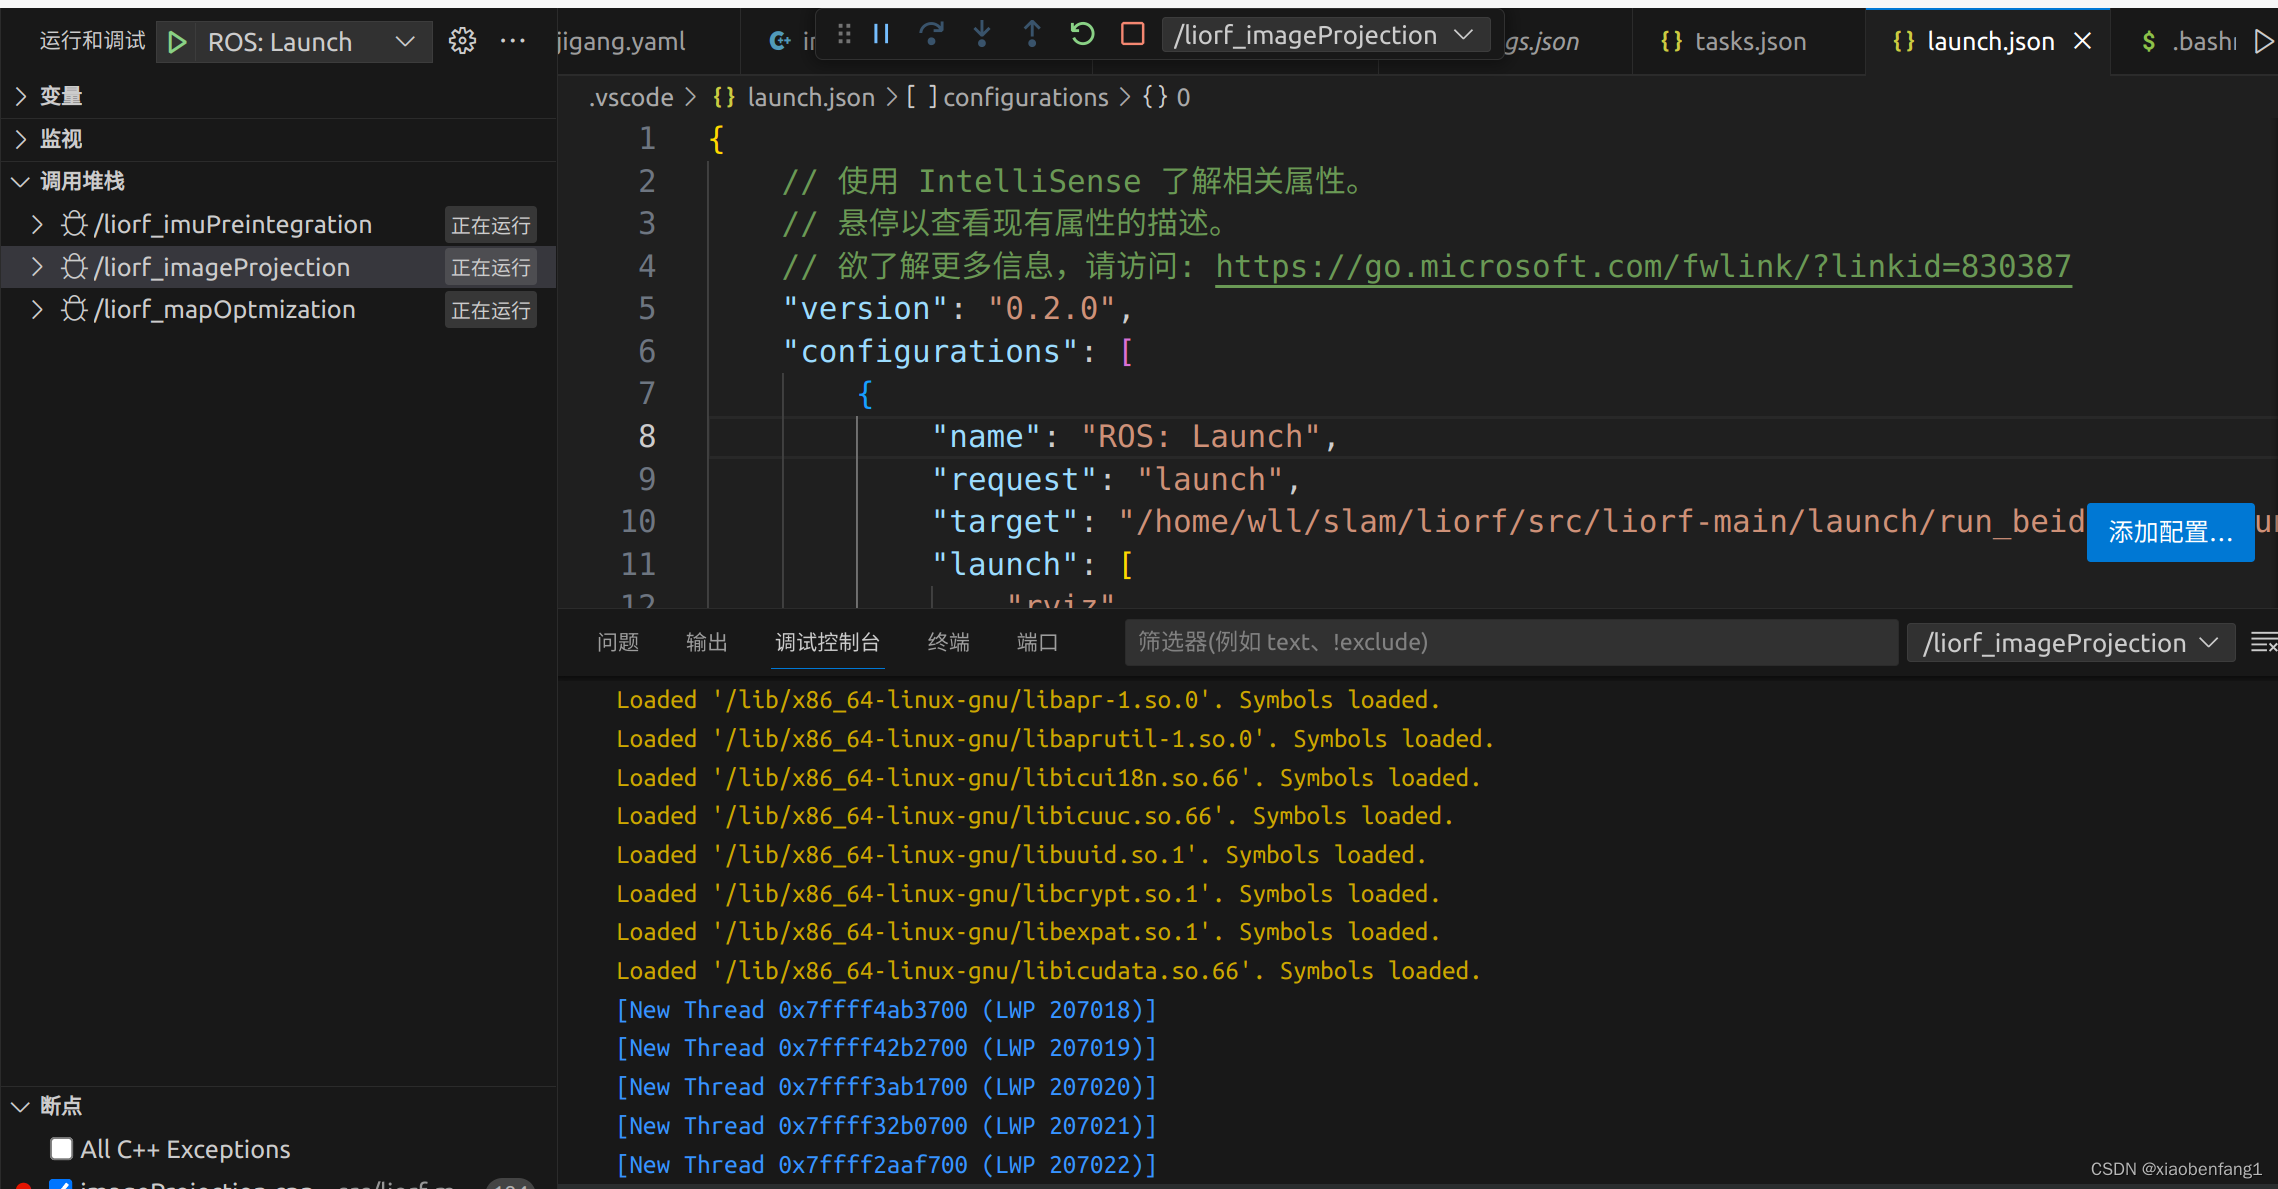Click configurations in the breadcrumb
Image resolution: width=2278 pixels, height=1189 pixels.
(1026, 97)
